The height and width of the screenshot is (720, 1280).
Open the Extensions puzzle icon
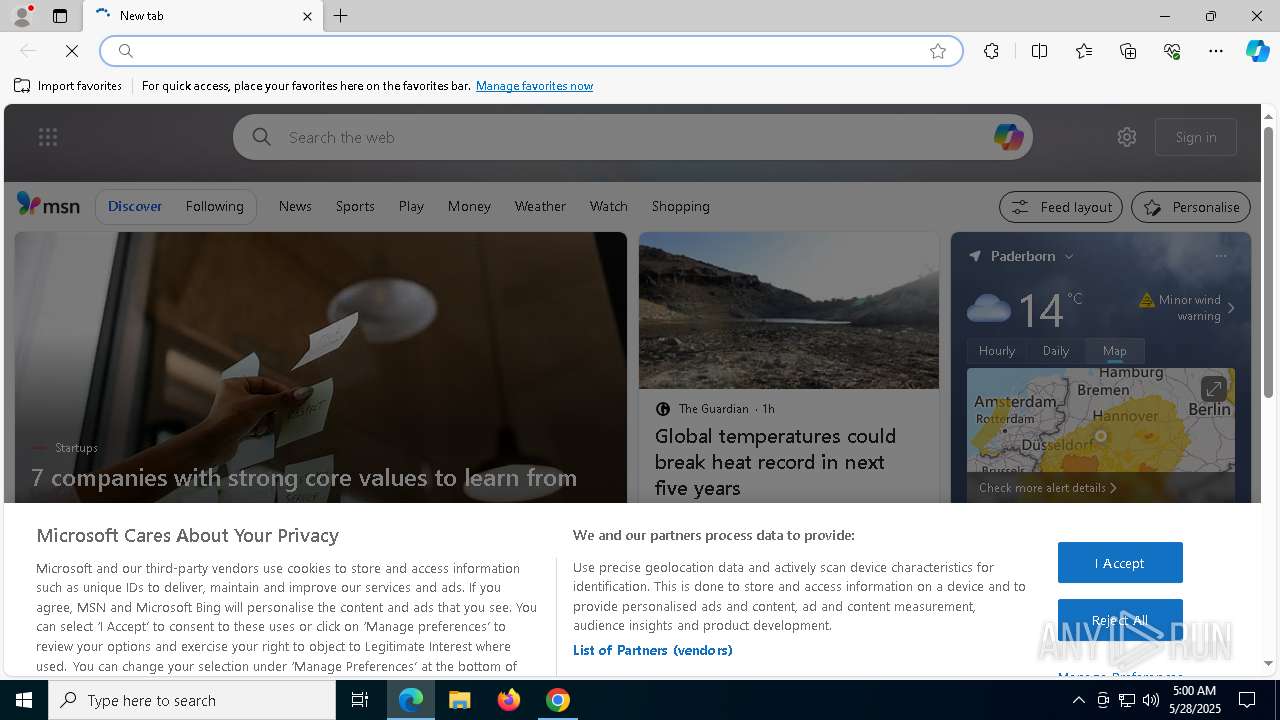click(991, 51)
